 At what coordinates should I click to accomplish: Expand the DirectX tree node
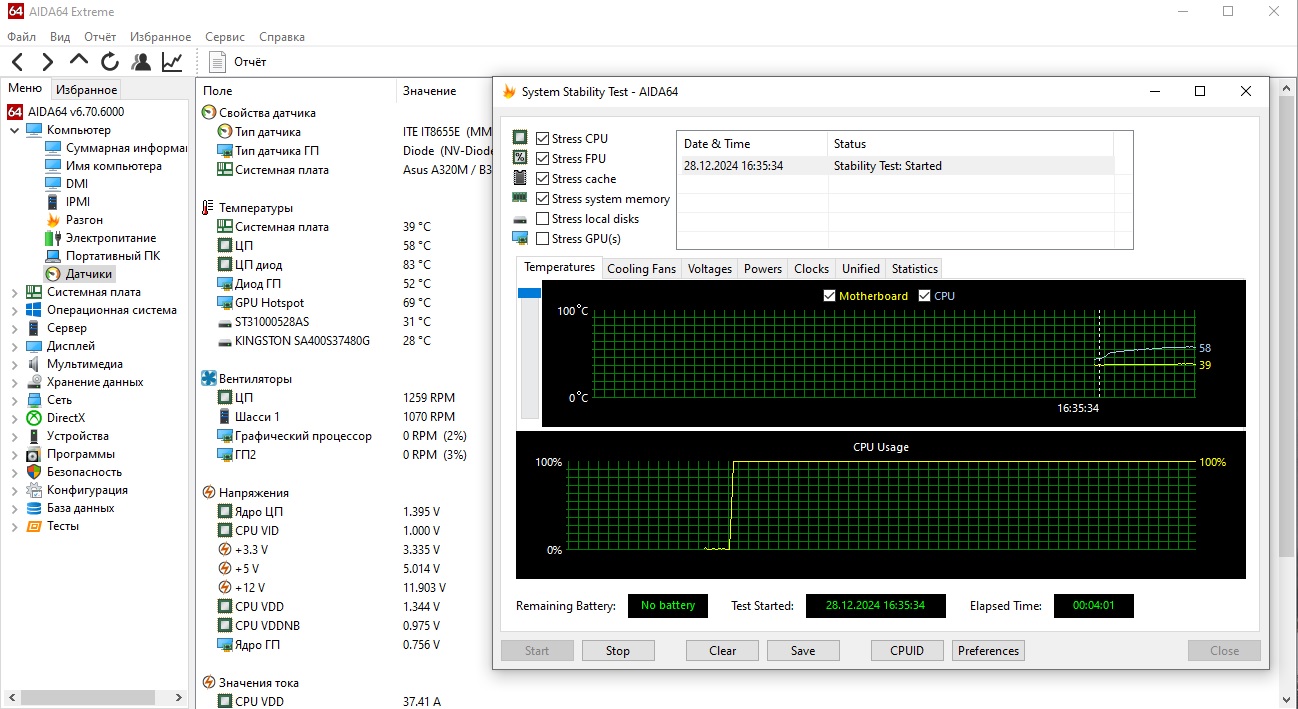click(14, 418)
